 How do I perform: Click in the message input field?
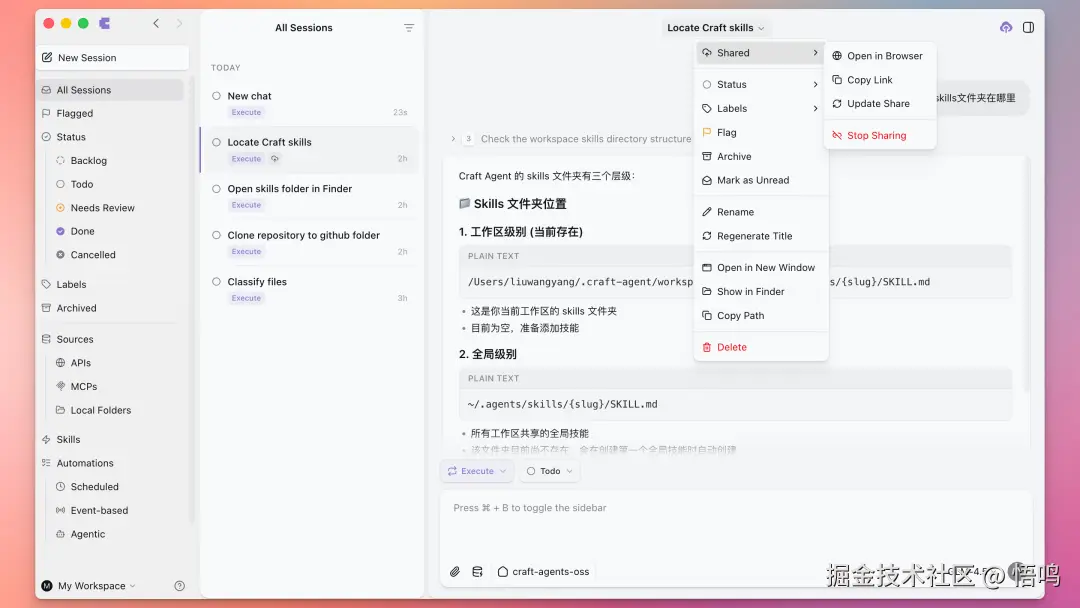pos(736,524)
